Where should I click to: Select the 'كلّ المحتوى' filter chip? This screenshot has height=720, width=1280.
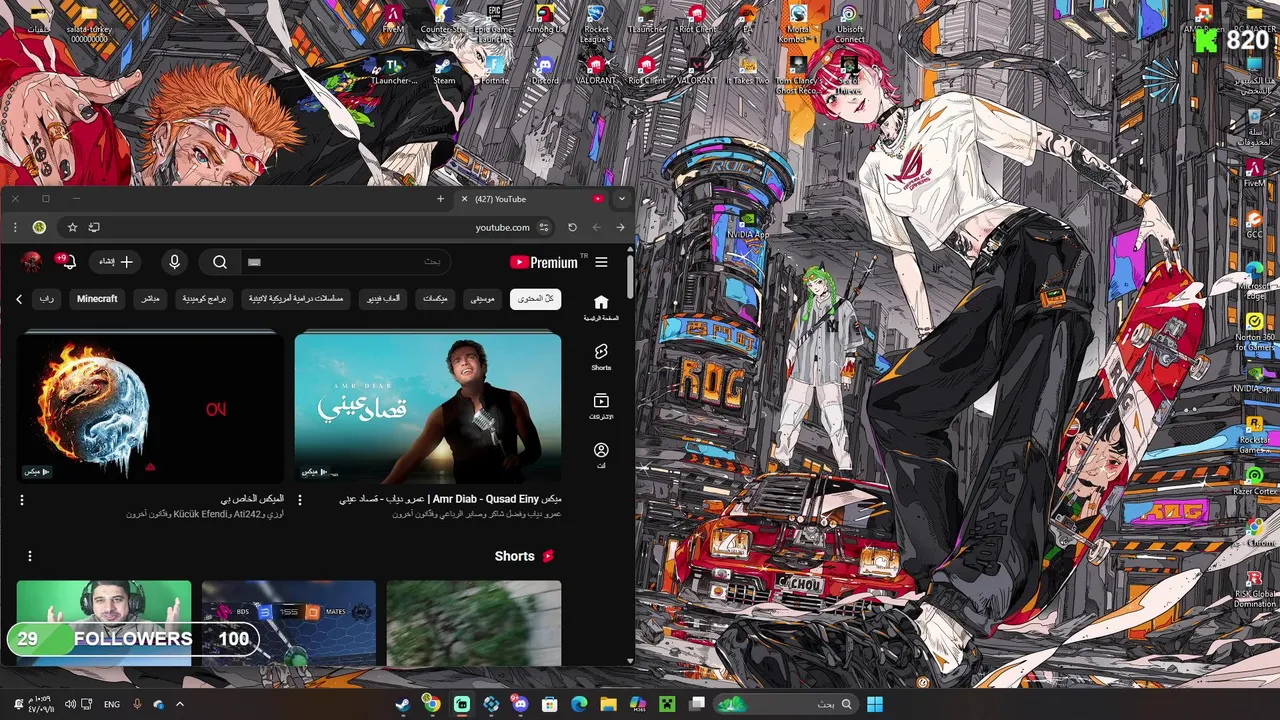[535, 299]
